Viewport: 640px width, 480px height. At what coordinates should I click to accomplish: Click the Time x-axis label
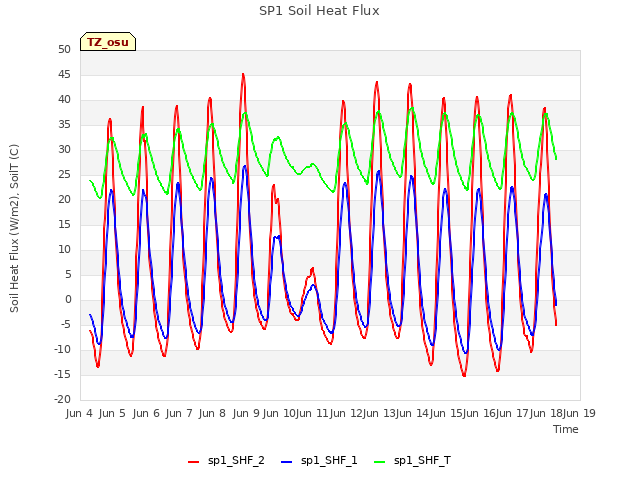pos(566,429)
